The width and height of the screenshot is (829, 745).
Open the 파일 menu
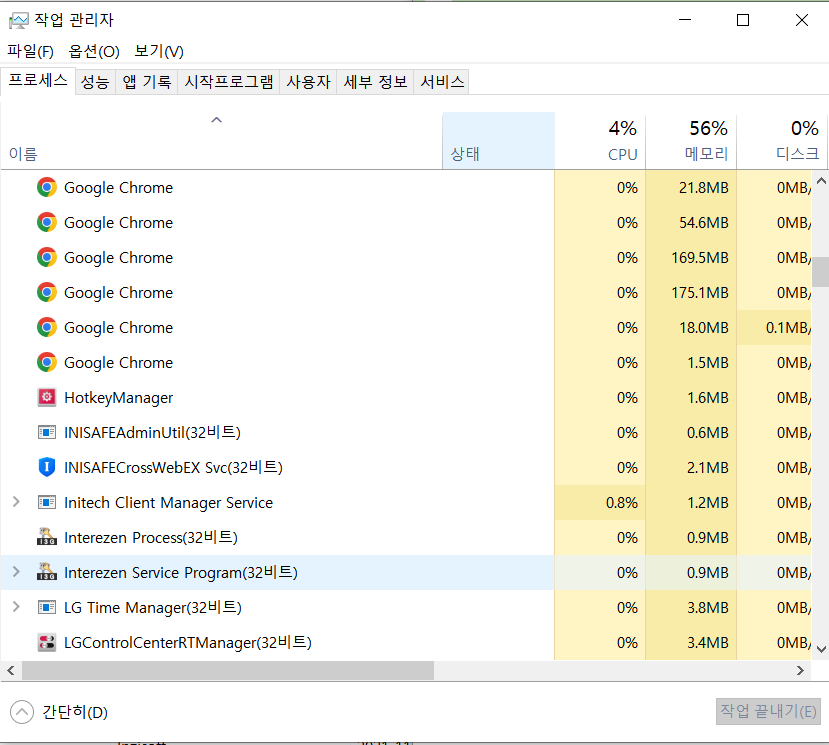pos(30,51)
